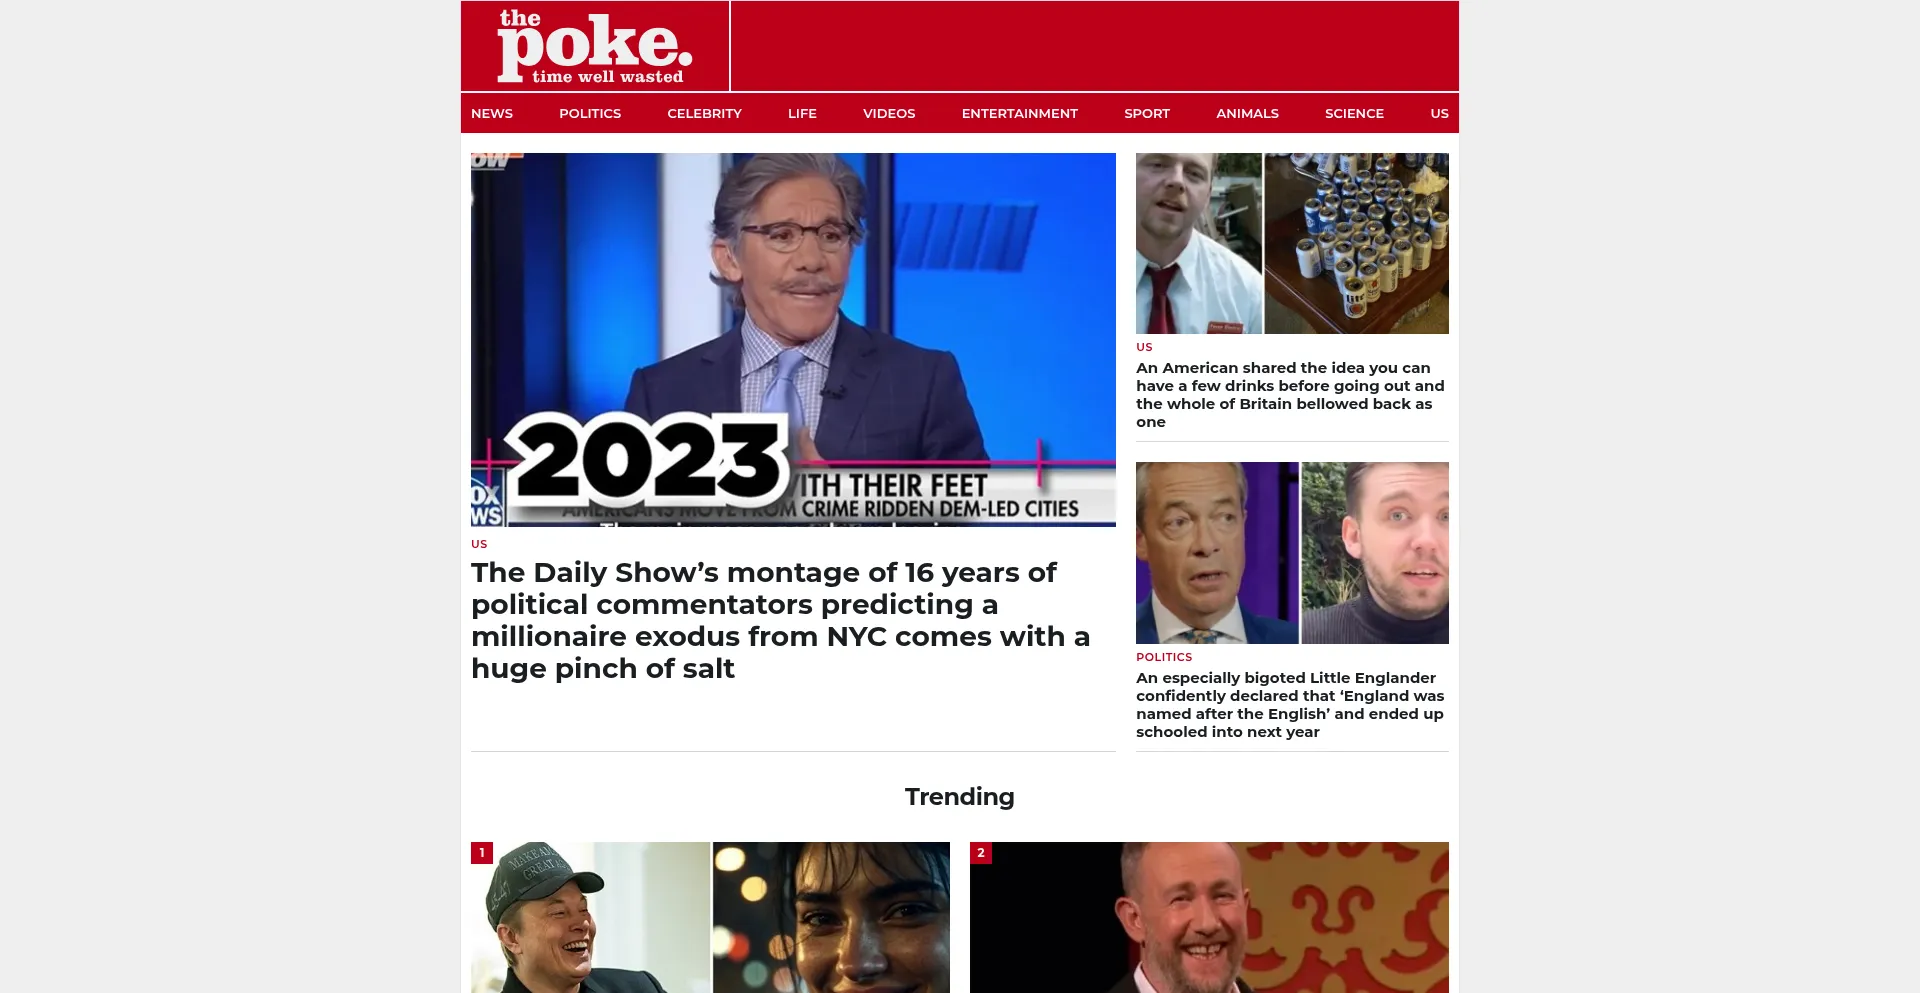
Task: Open the American drinks before going out article
Action: tap(1290, 395)
